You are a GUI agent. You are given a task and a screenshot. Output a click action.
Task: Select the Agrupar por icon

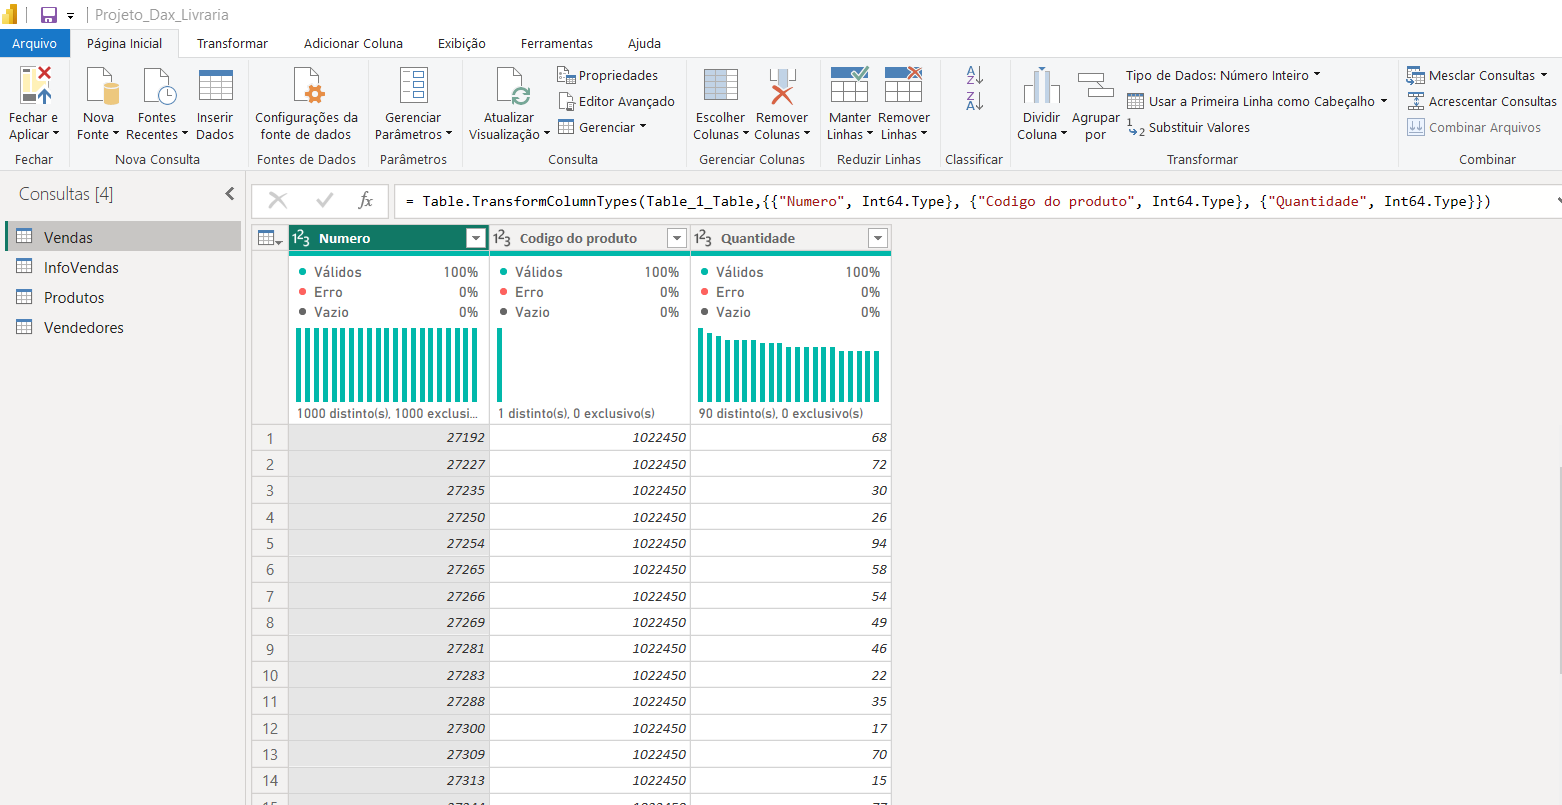[1095, 86]
